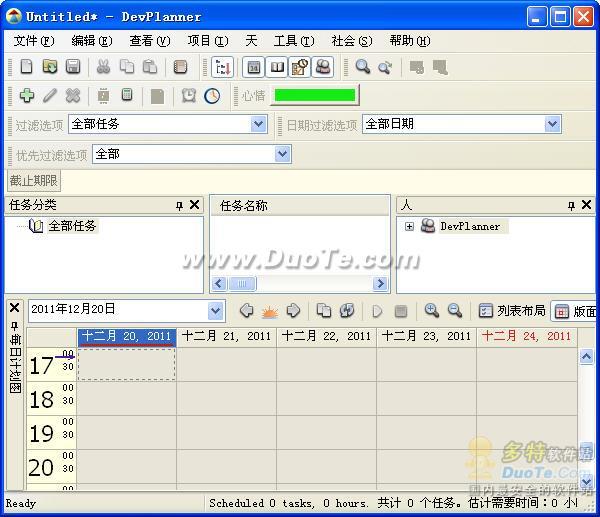Click the green plus add task icon
The image size is (600, 517).
[27, 95]
